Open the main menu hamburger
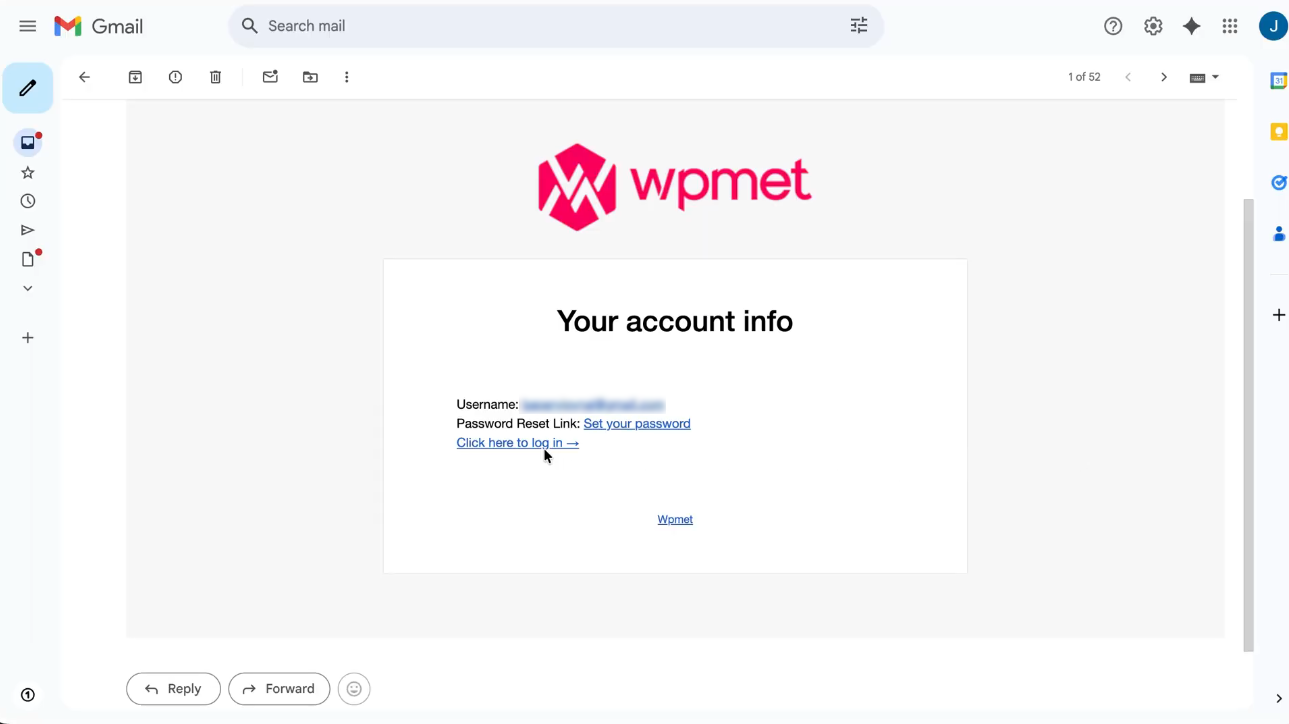The width and height of the screenshot is (1289, 724). pyautogui.click(x=28, y=26)
